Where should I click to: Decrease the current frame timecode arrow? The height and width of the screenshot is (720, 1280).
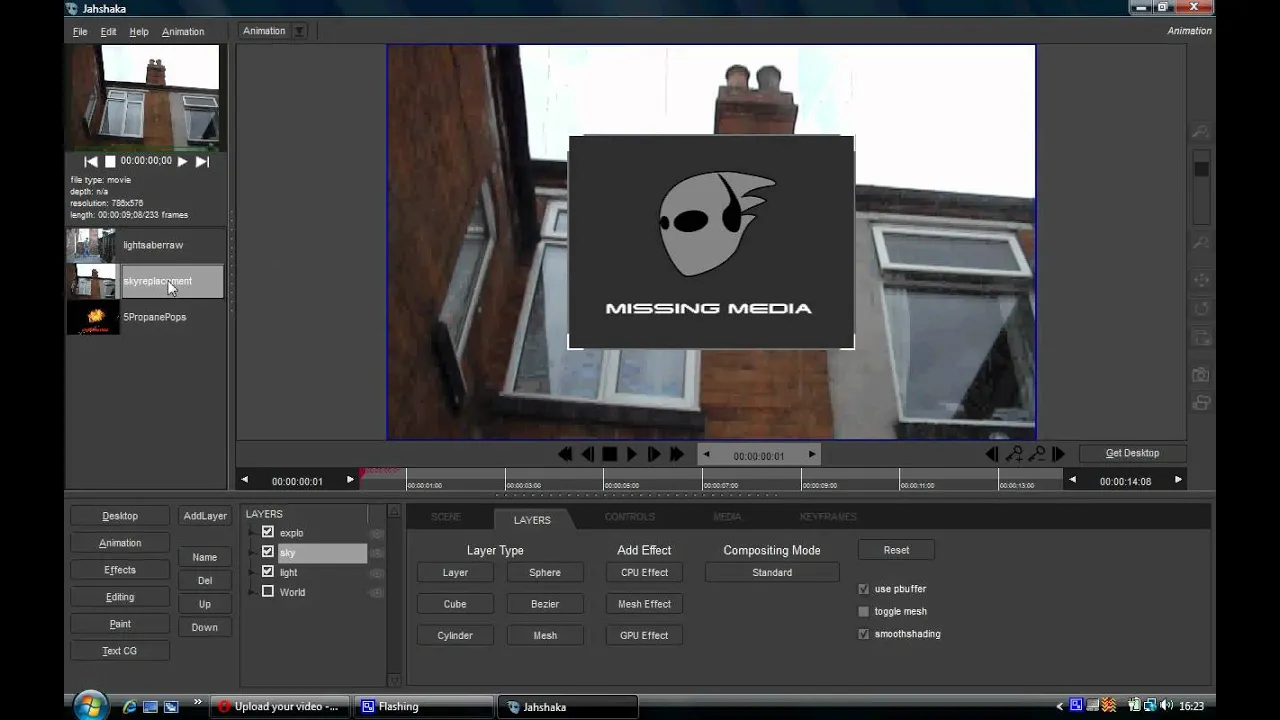(707, 454)
